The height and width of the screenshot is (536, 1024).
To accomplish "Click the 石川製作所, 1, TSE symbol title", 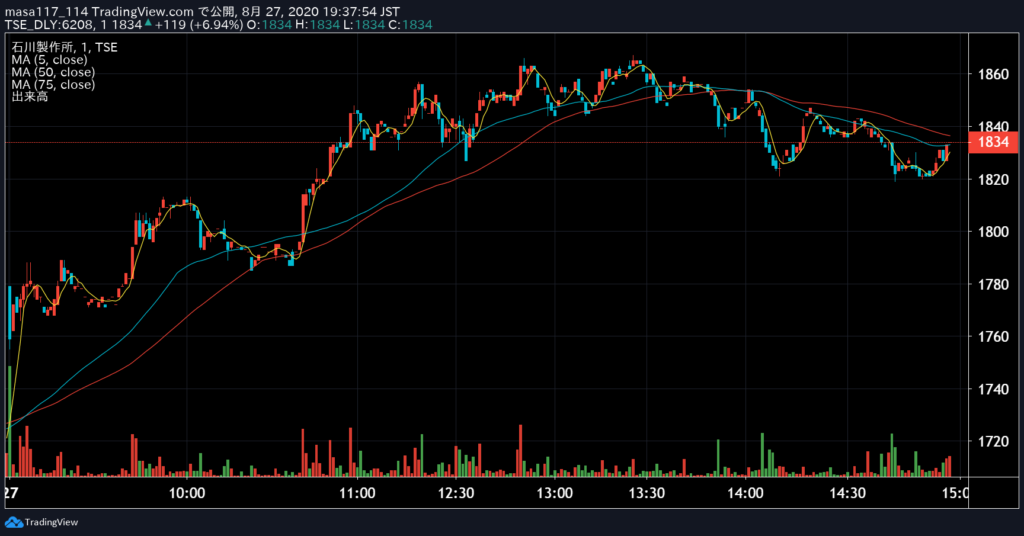I will click(64, 47).
